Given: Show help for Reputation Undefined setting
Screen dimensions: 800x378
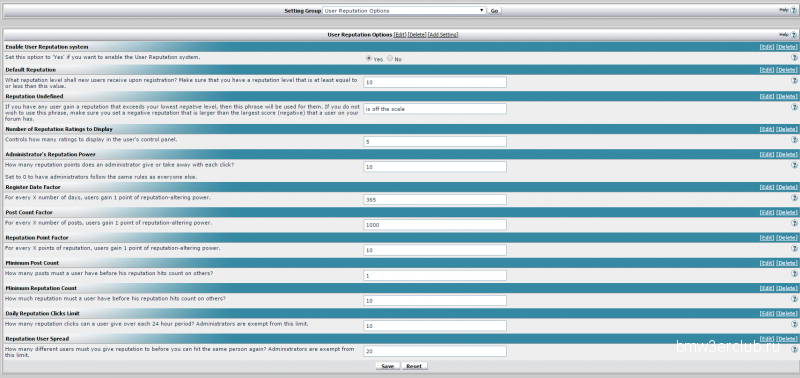Looking at the screenshot, I should pos(794,107).
